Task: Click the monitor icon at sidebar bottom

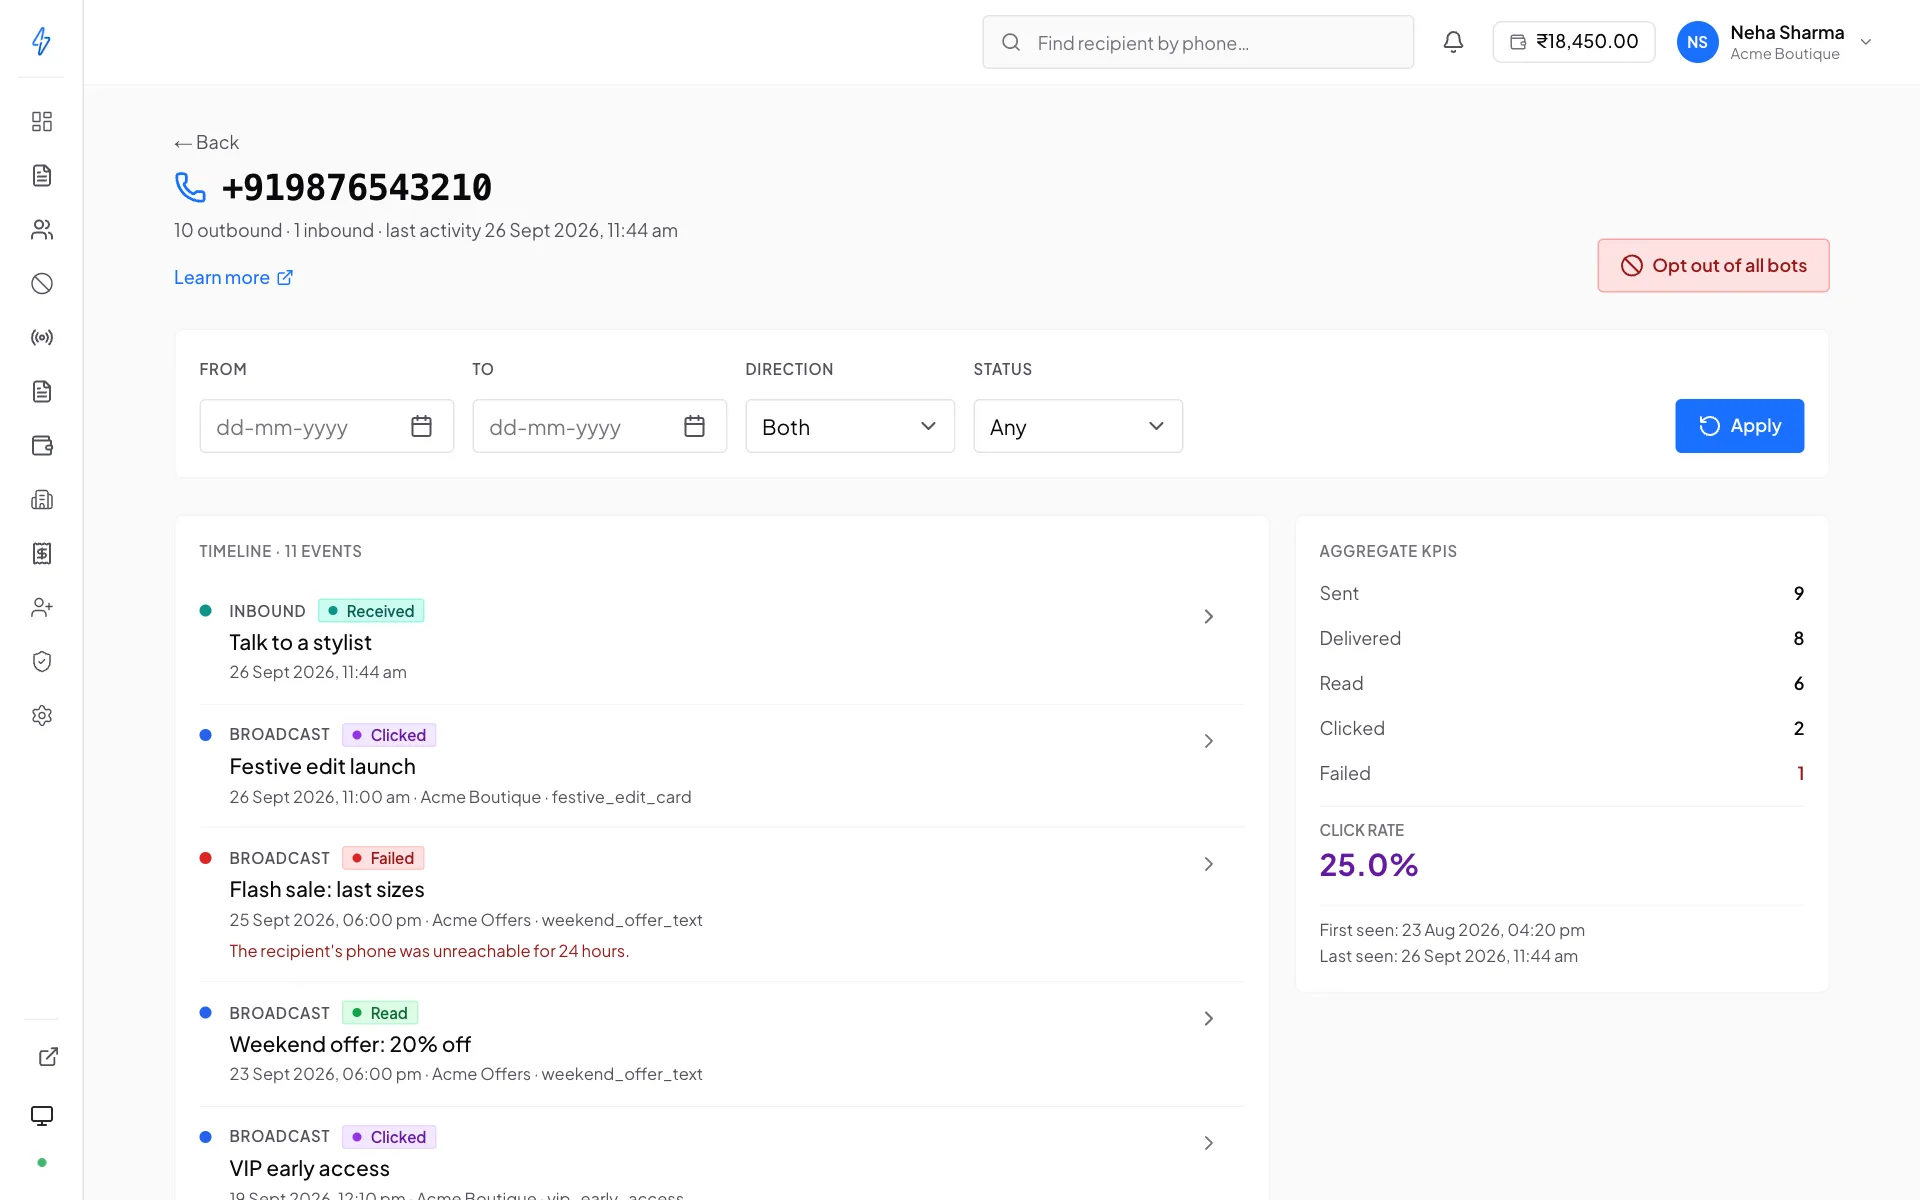Action: [x=42, y=1116]
